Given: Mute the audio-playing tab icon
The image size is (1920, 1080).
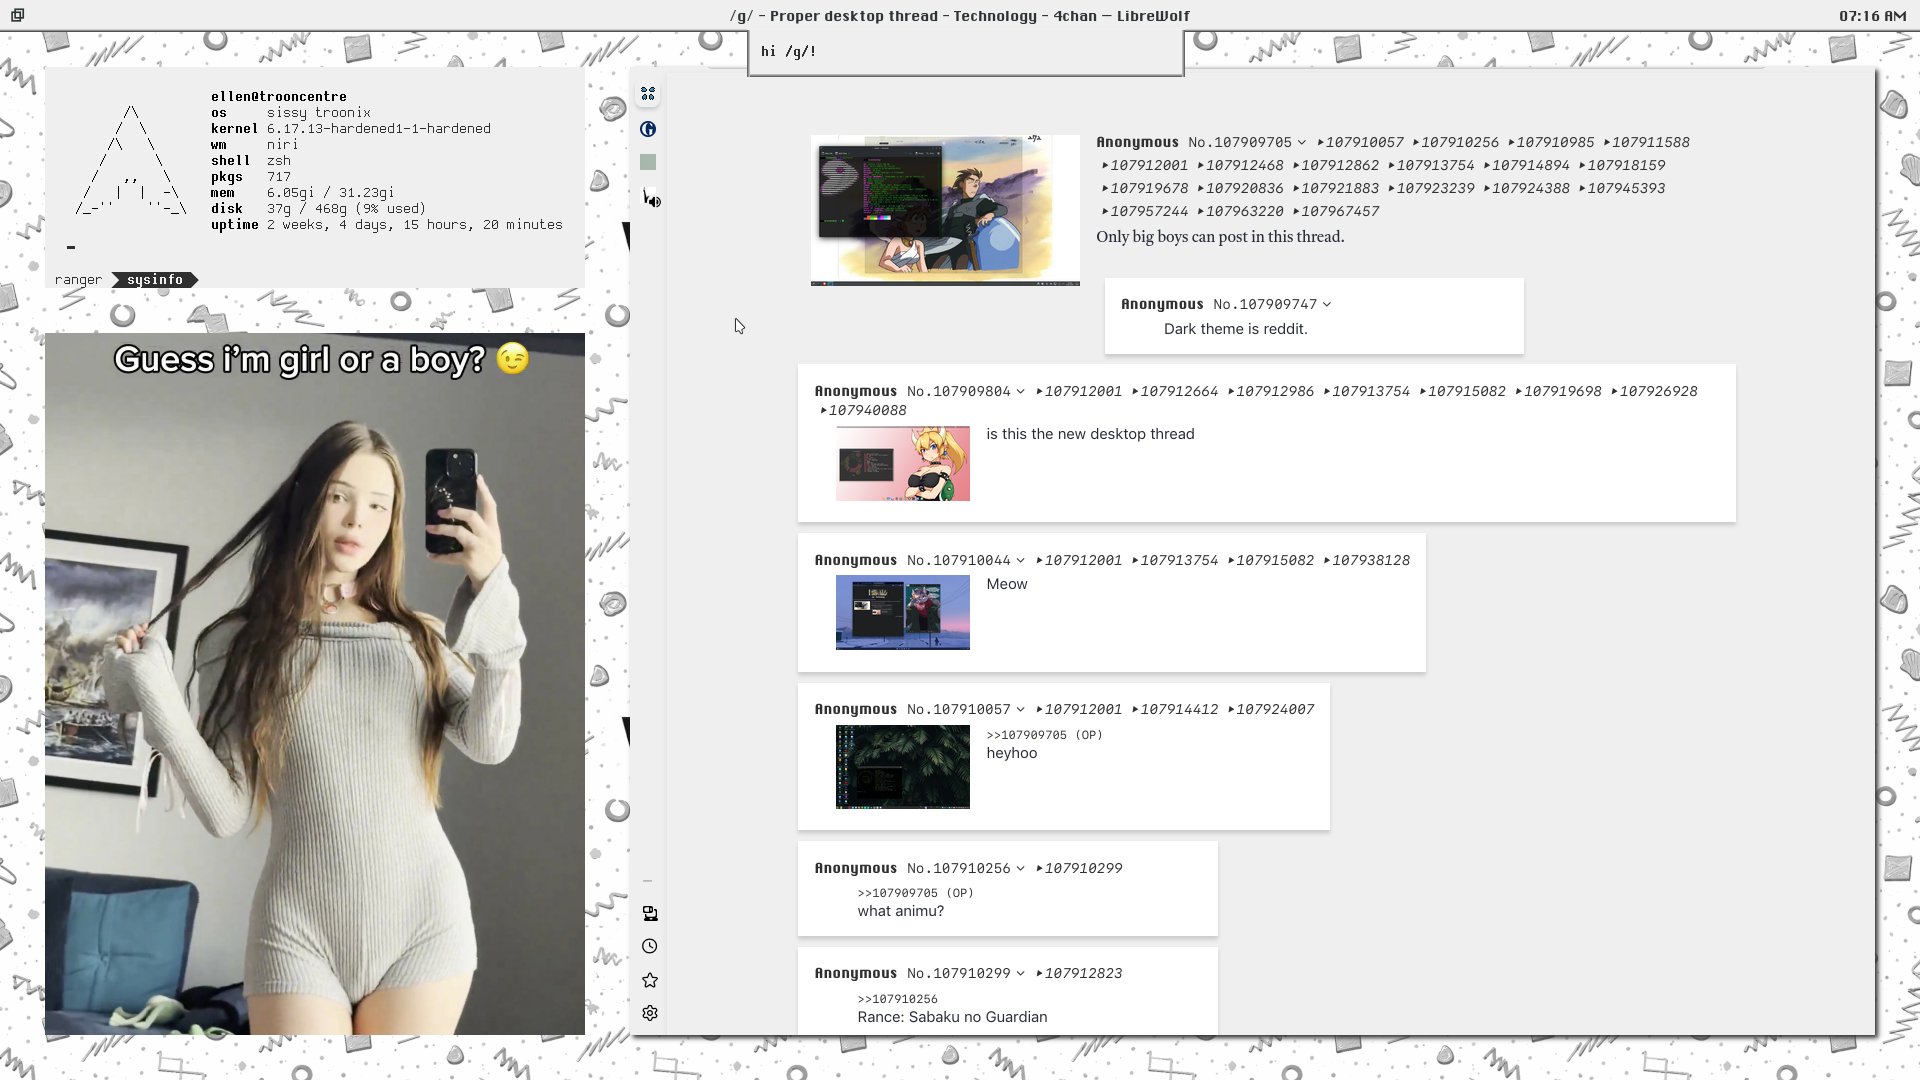Looking at the screenshot, I should pos(655,202).
